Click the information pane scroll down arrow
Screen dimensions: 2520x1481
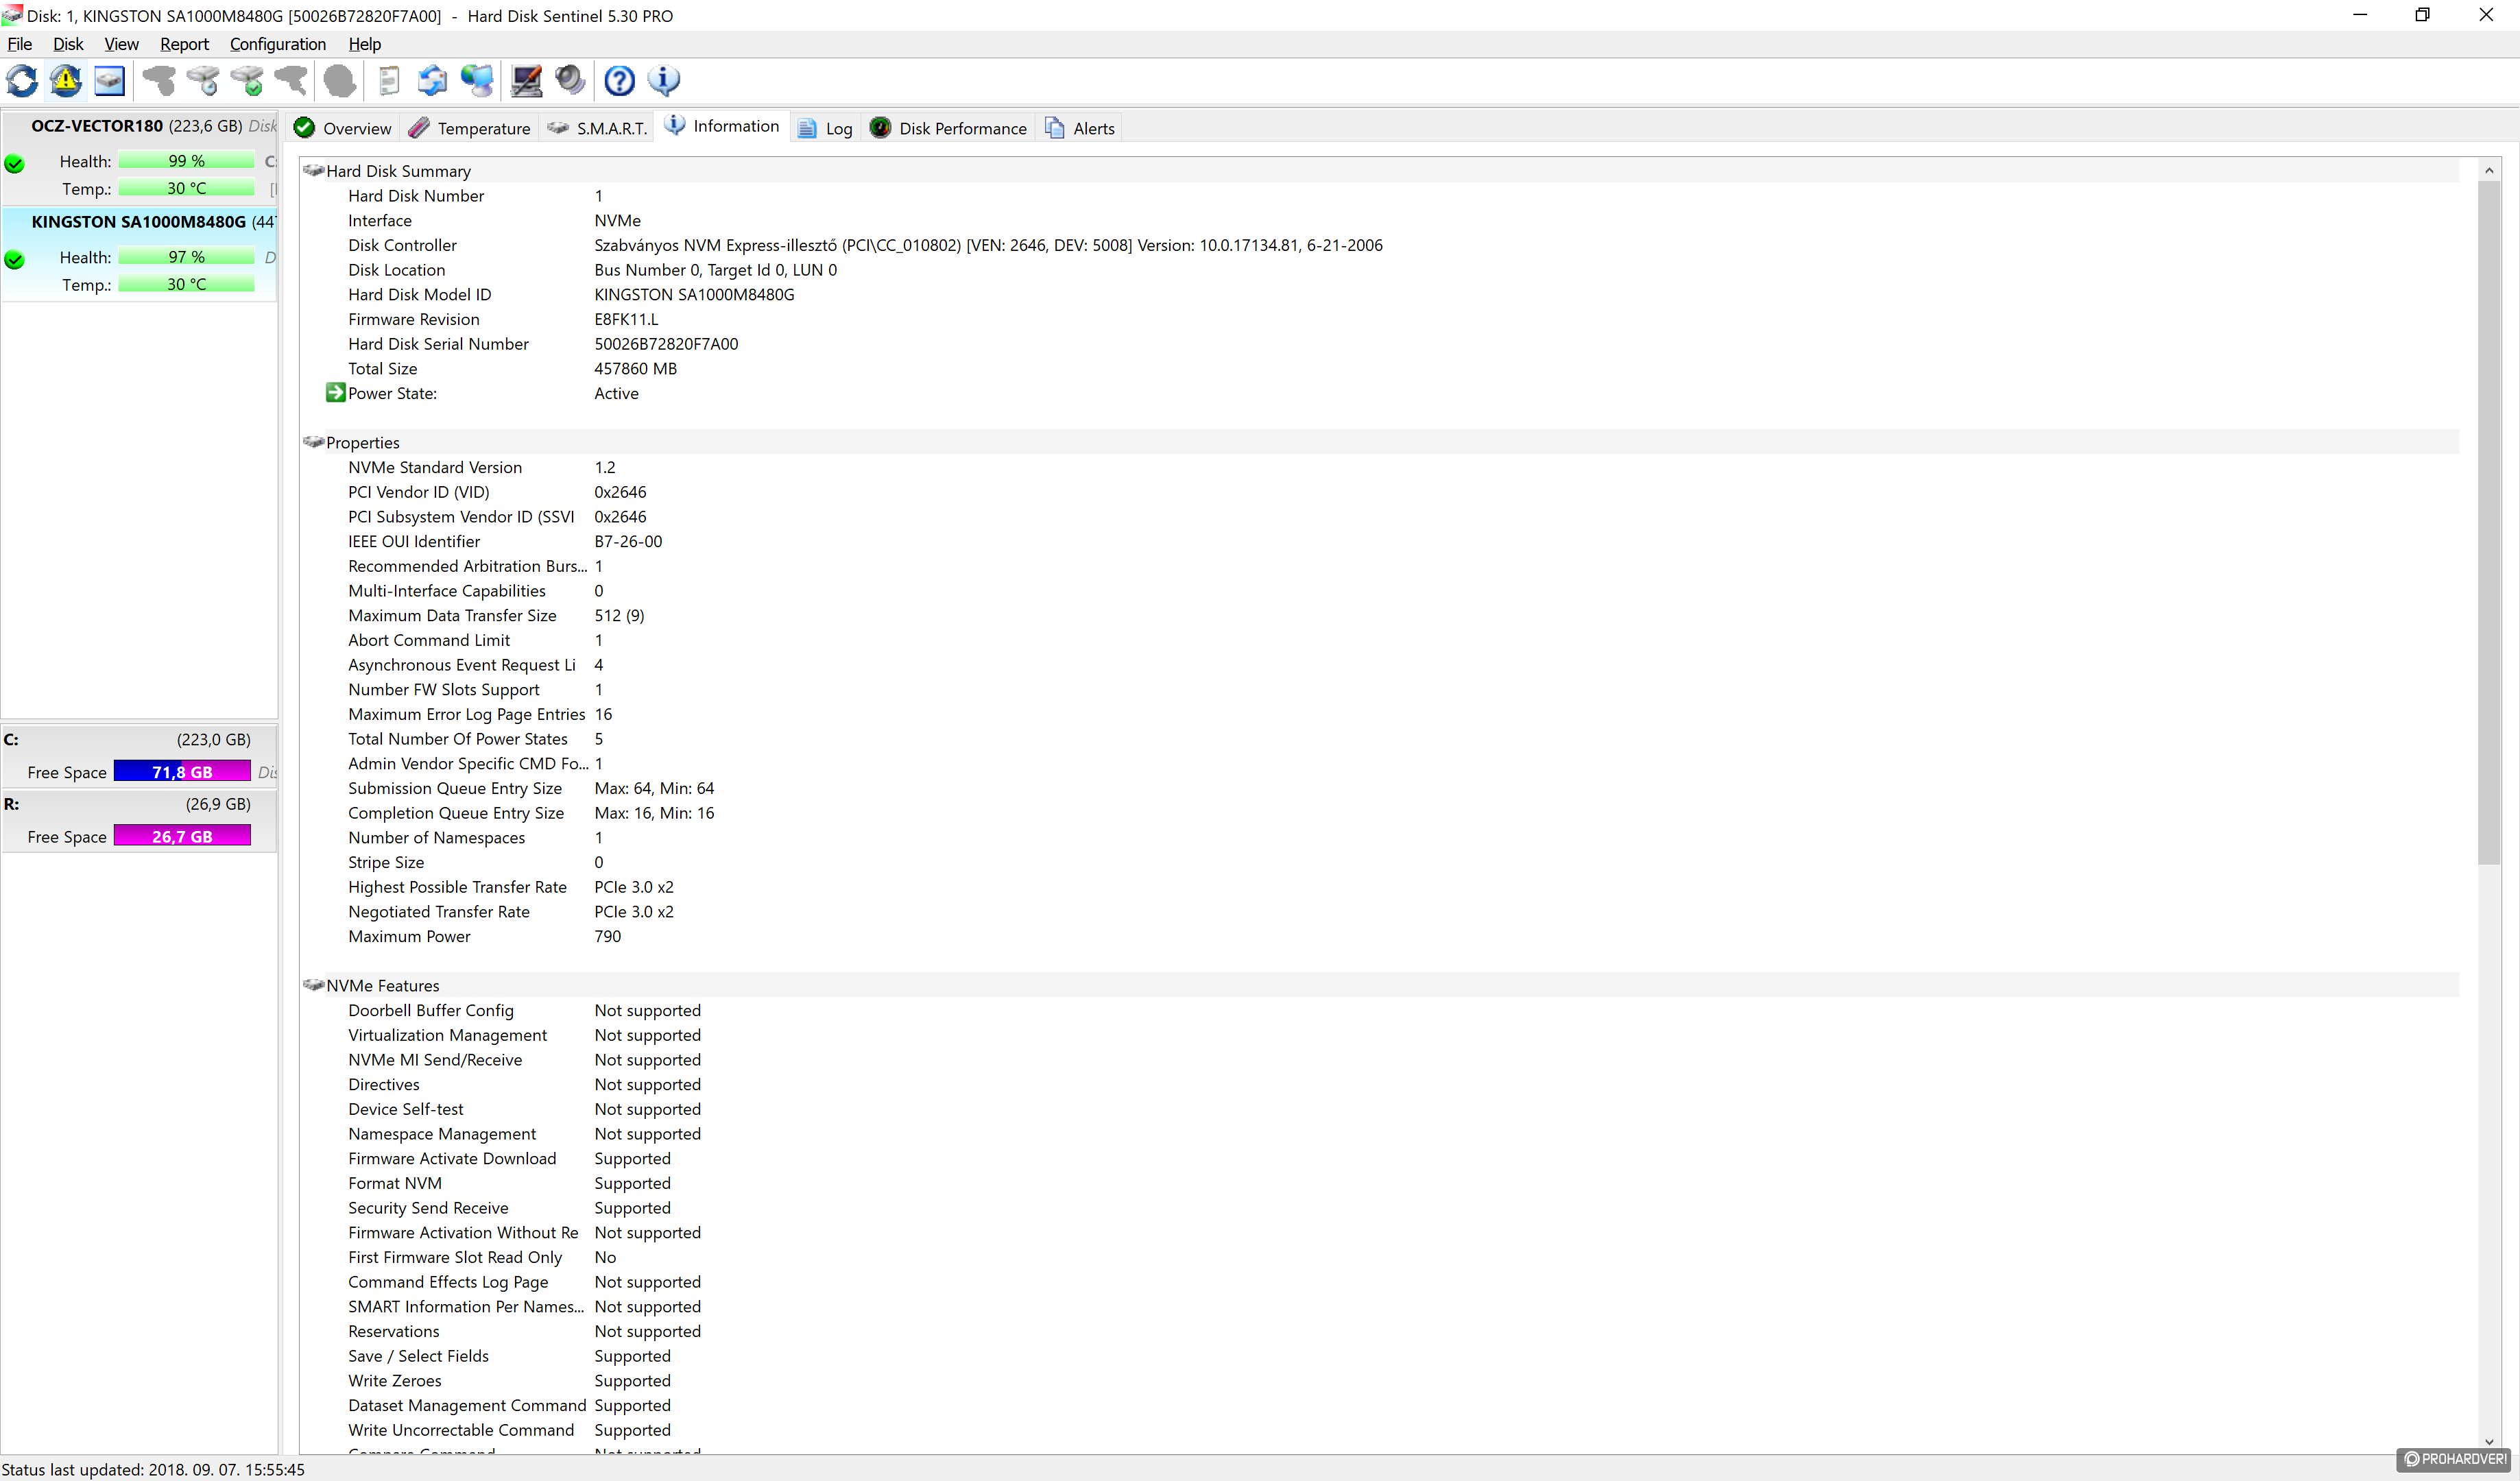tap(2489, 1441)
